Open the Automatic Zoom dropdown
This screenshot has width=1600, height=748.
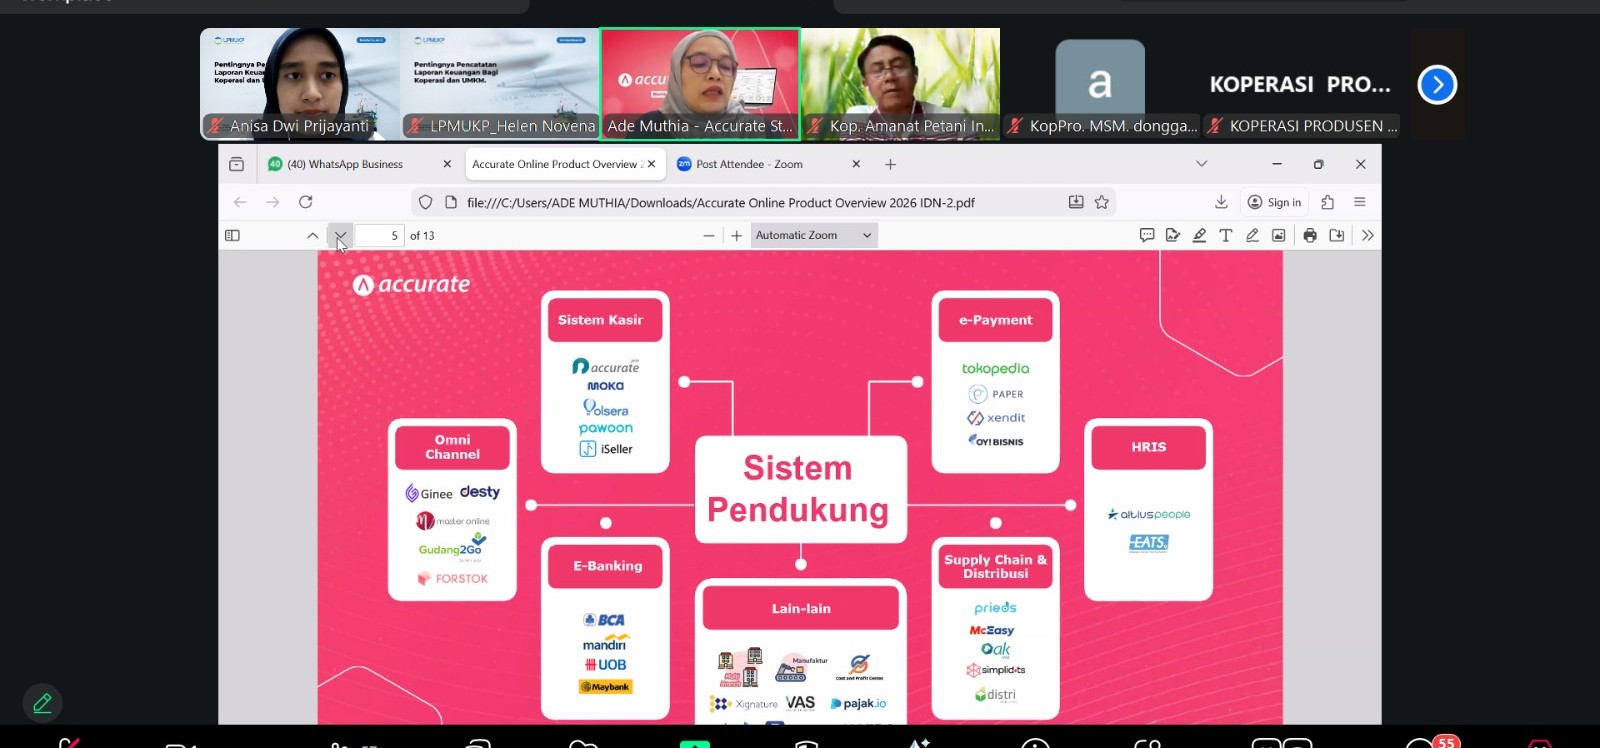(814, 236)
